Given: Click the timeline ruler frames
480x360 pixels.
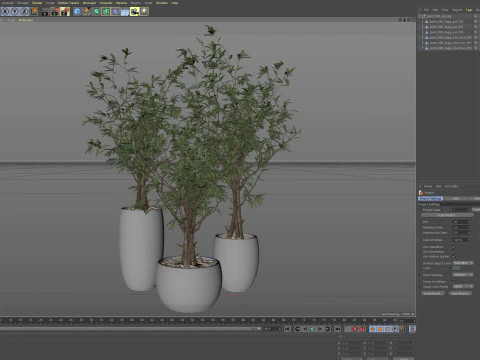Looking at the screenshot, I should [200, 320].
